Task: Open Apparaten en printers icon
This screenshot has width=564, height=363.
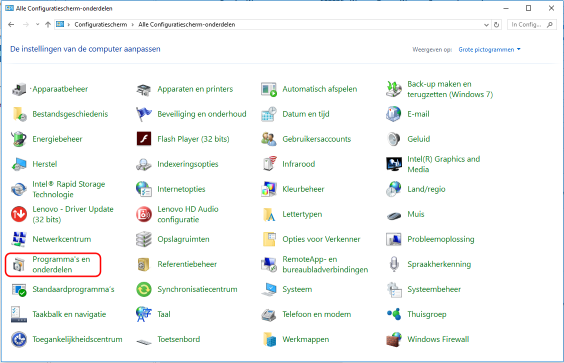Action: [x=144, y=89]
